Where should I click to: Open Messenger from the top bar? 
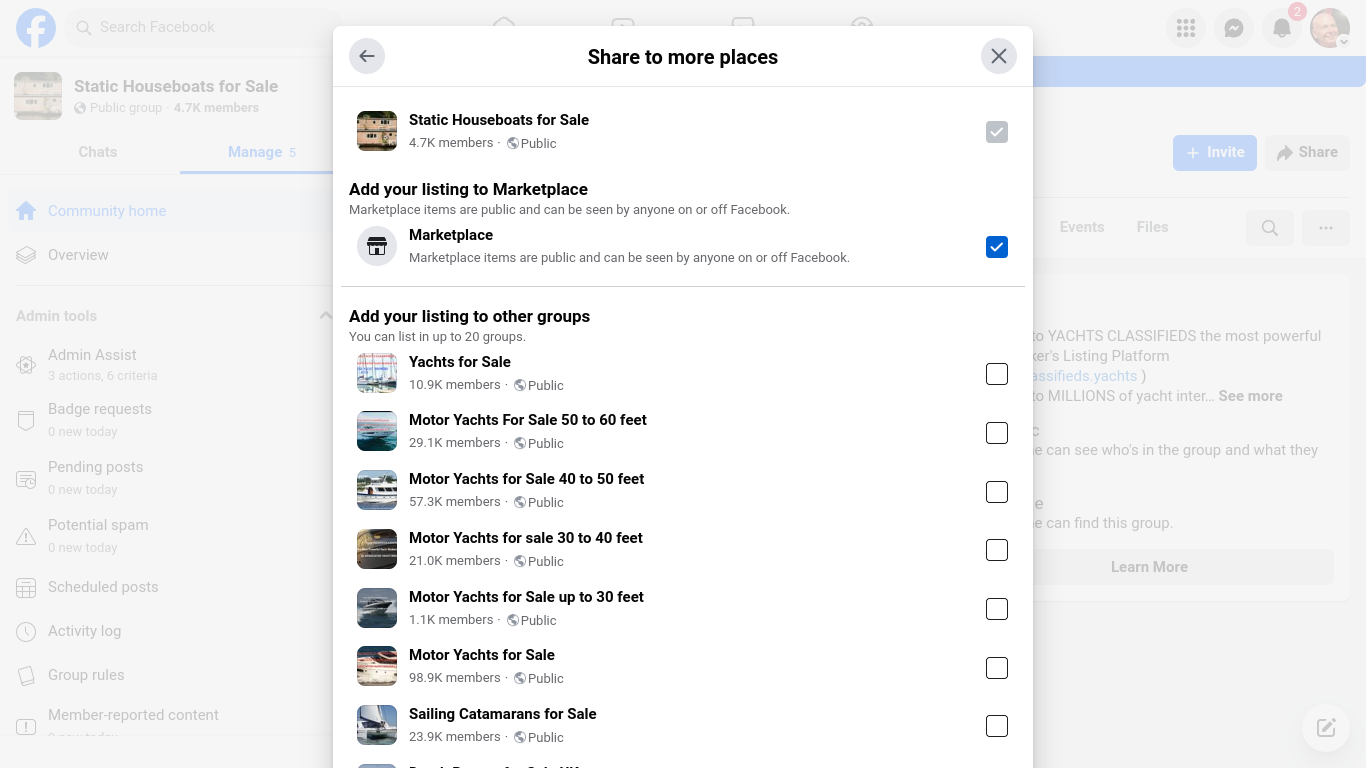point(1234,28)
